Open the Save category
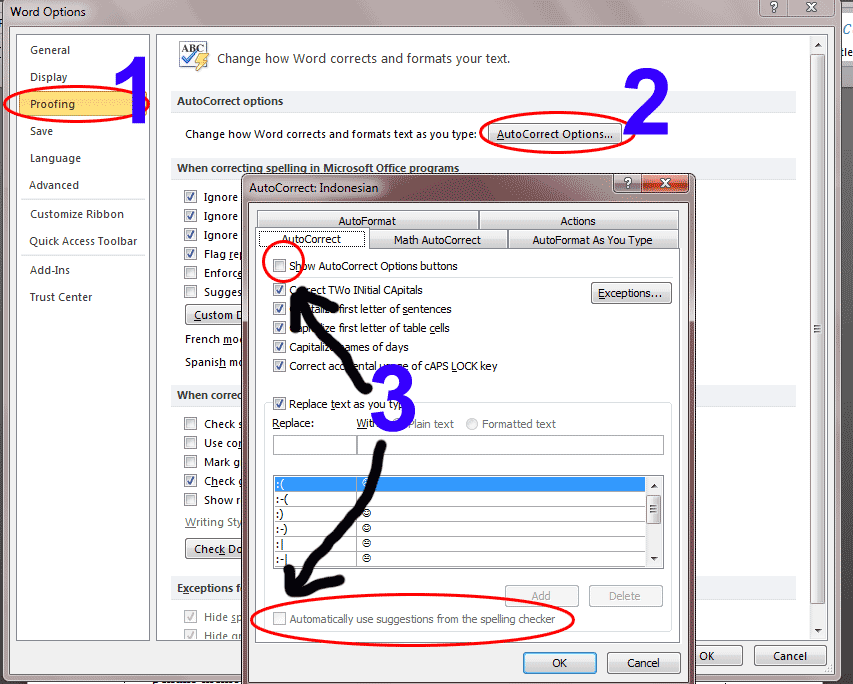Viewport: 853px width, 684px height. point(41,131)
